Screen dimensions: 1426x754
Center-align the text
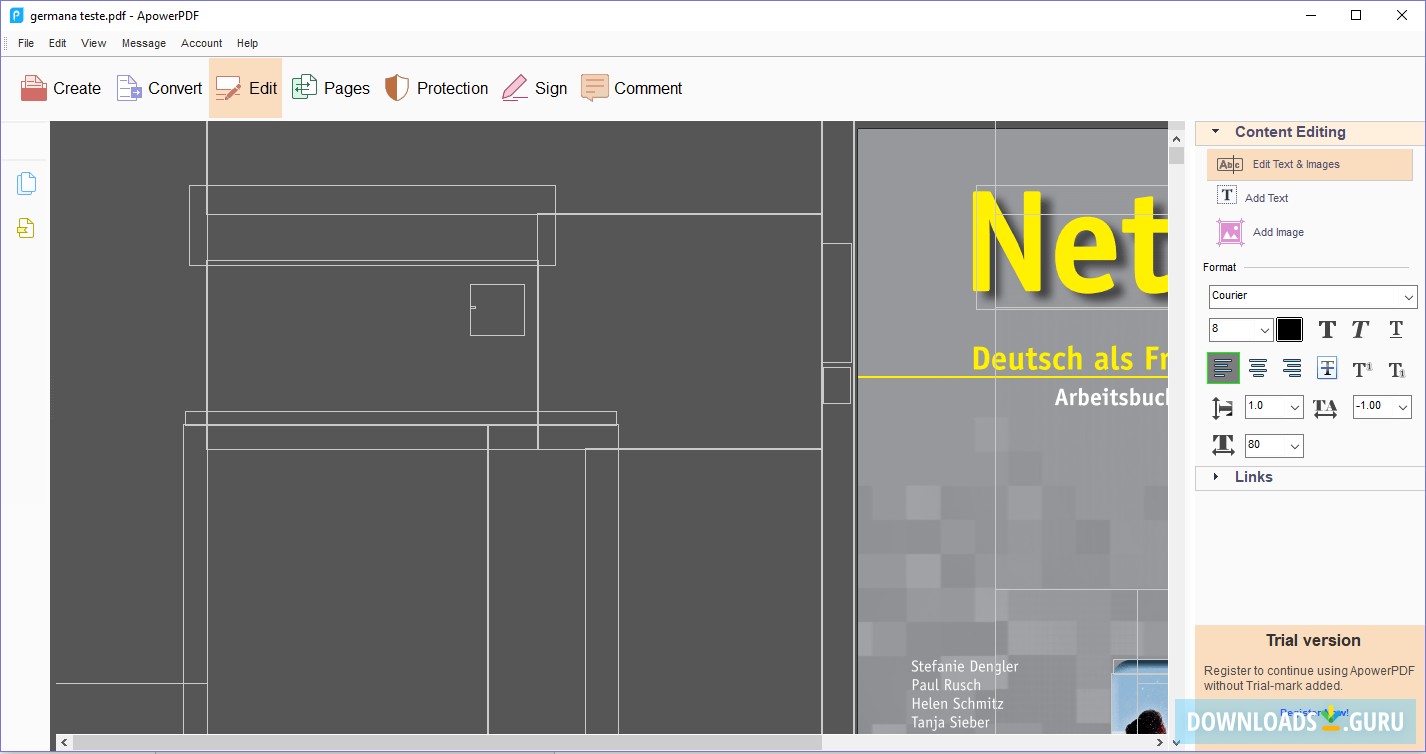pyautogui.click(x=1258, y=368)
